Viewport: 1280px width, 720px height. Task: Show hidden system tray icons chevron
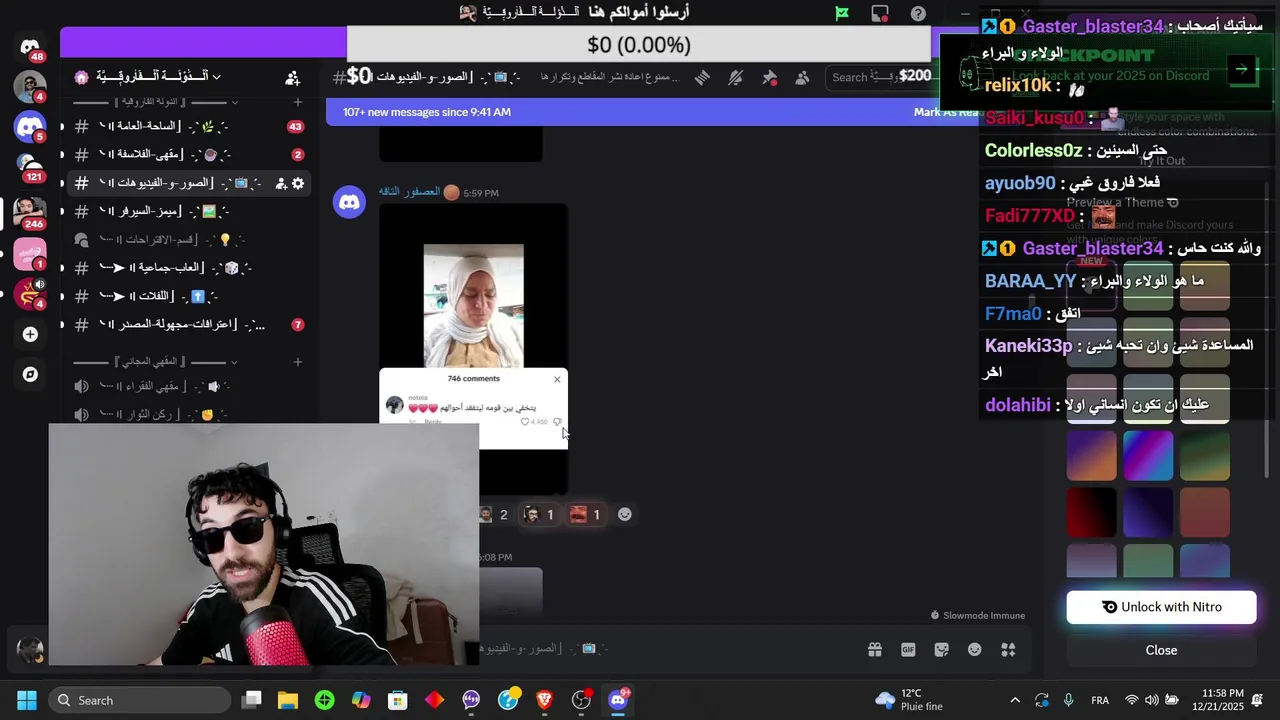point(1015,700)
